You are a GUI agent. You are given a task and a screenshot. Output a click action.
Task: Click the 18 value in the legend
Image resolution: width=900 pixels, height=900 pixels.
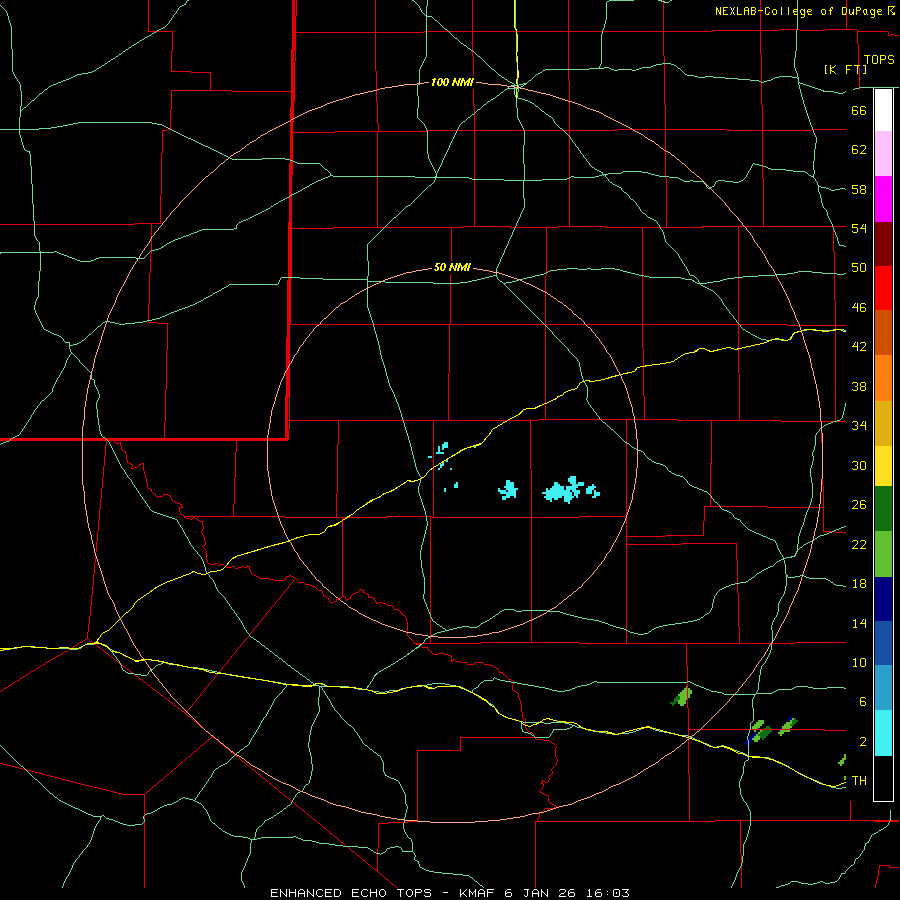tap(859, 584)
